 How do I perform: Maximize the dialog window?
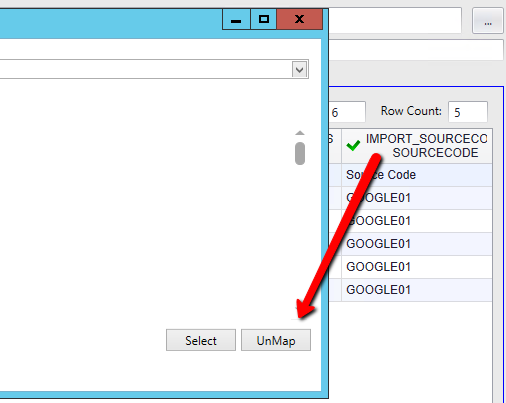coord(264,19)
